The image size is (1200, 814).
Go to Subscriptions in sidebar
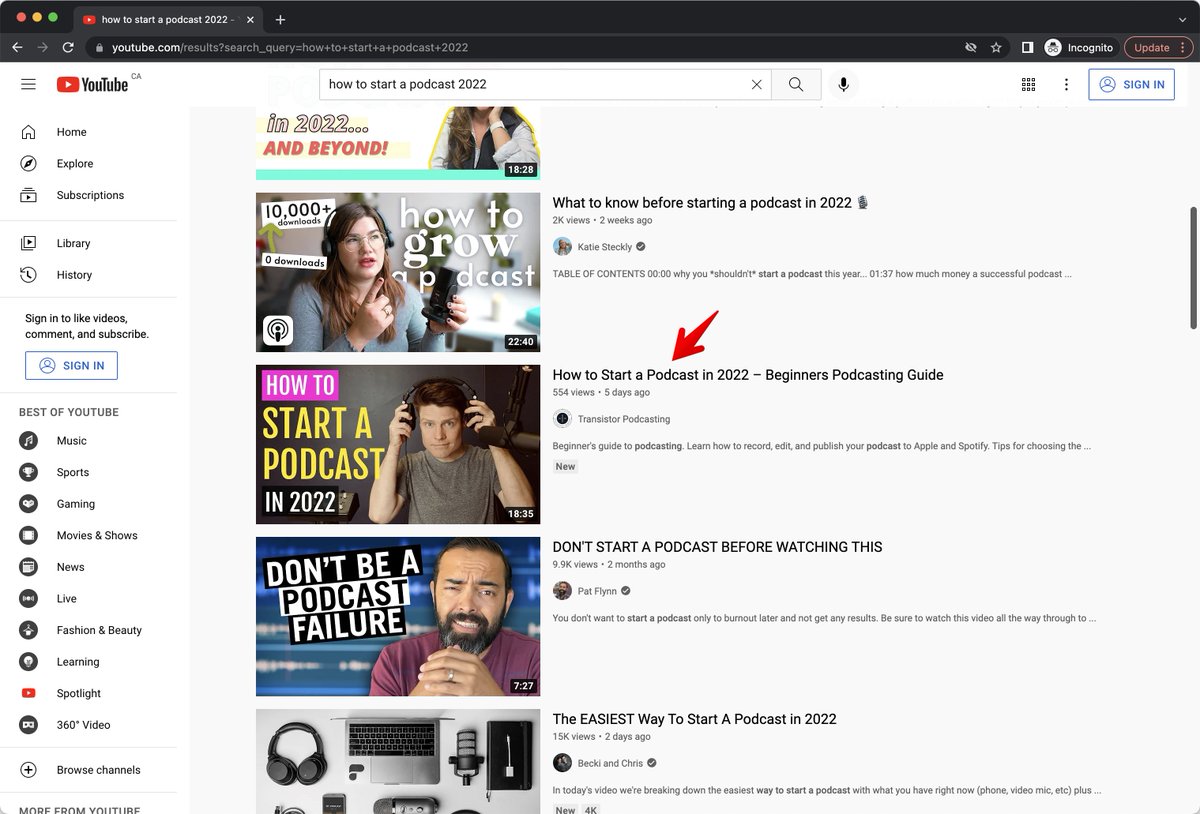pyautogui.click(x=90, y=195)
